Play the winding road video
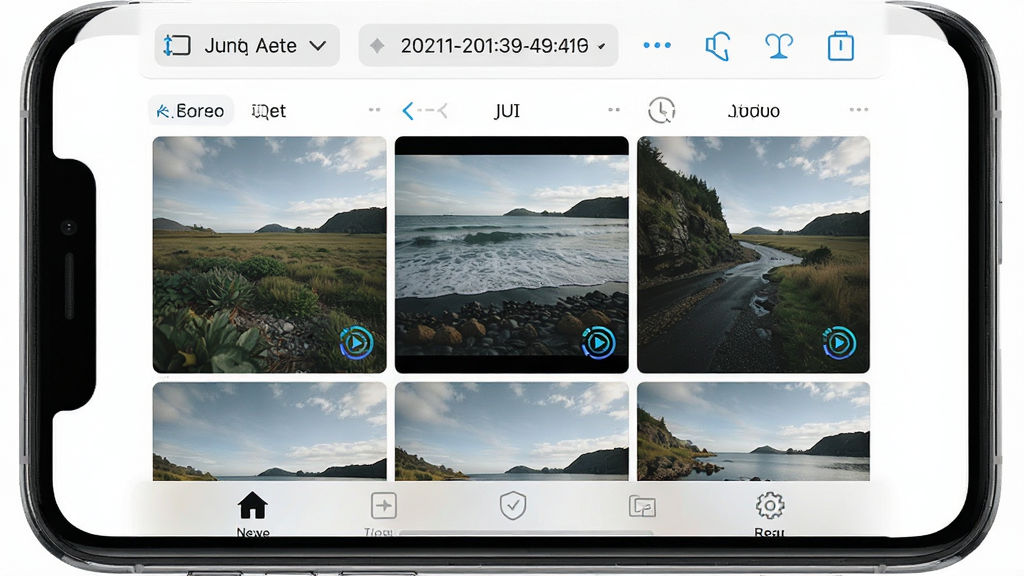 tap(839, 343)
